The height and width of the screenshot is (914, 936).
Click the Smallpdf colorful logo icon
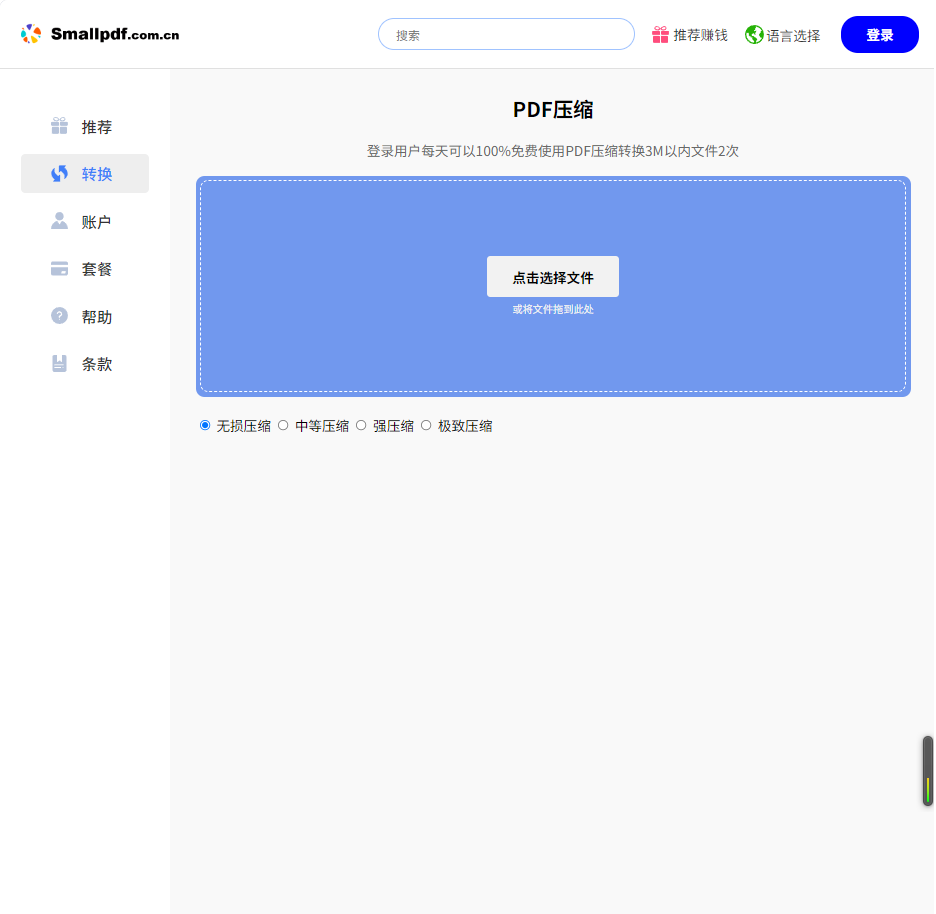click(x=31, y=34)
